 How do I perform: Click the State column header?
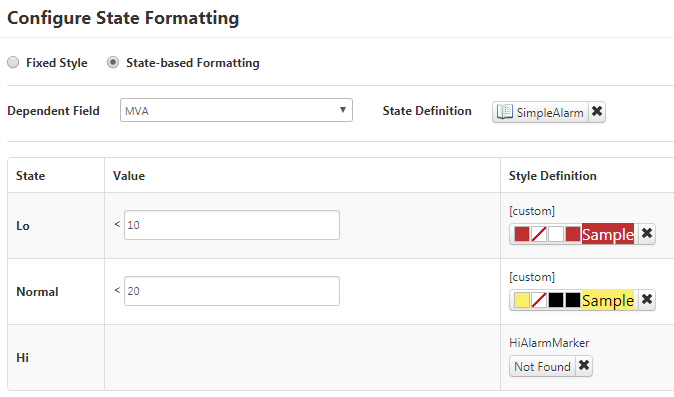(31, 176)
